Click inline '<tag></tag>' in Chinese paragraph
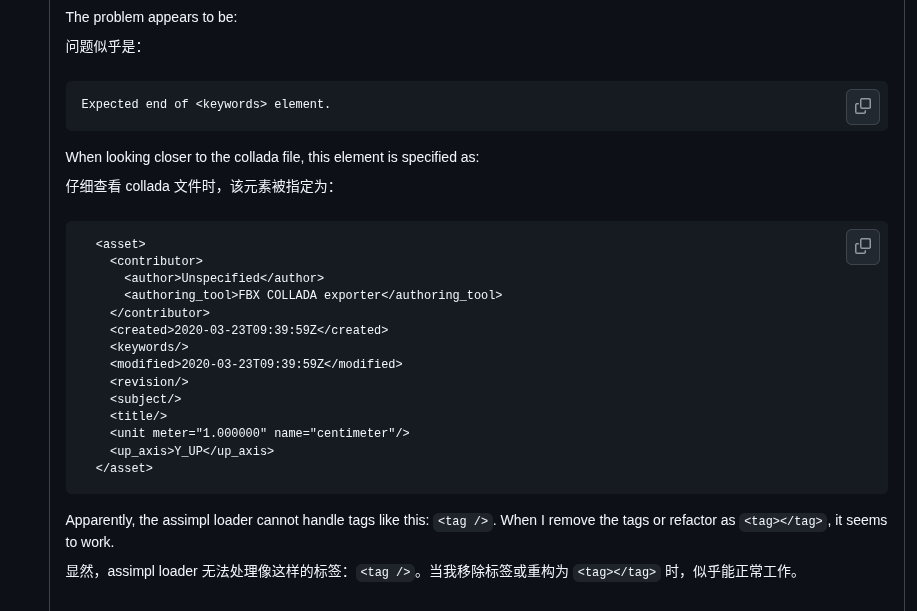Image resolution: width=917 pixels, height=611 pixels. (616, 573)
